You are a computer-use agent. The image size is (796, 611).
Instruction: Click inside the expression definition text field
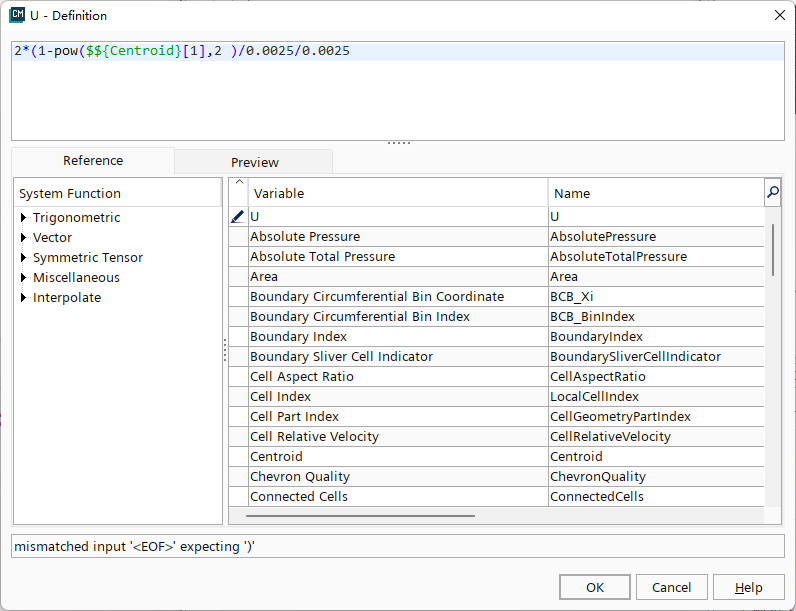coord(397,95)
